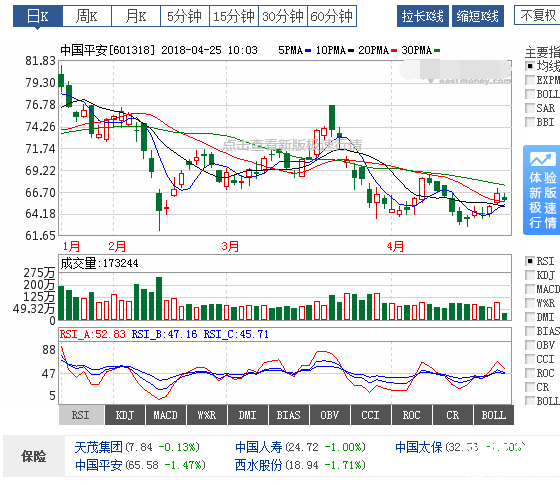Enable the bottom BOLL checkbox in side list
560x485 pixels.
530,401
